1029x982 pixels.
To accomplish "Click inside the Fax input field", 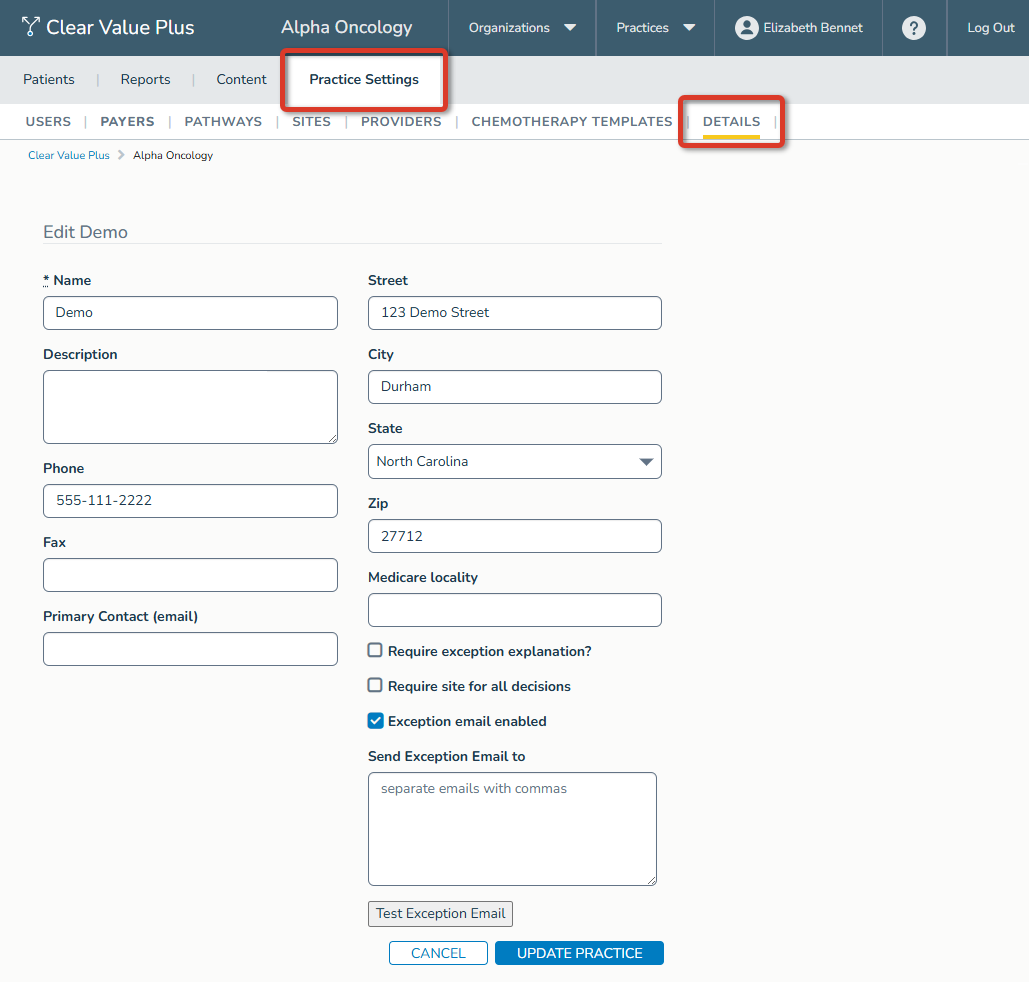I will pos(190,575).
